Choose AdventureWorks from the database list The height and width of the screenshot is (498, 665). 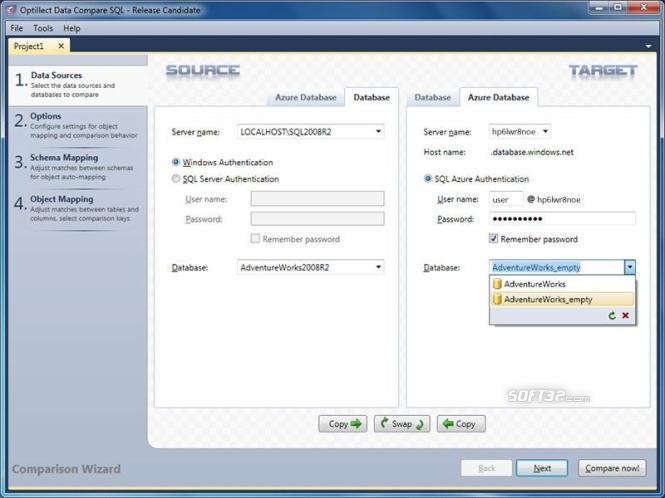[562, 284]
